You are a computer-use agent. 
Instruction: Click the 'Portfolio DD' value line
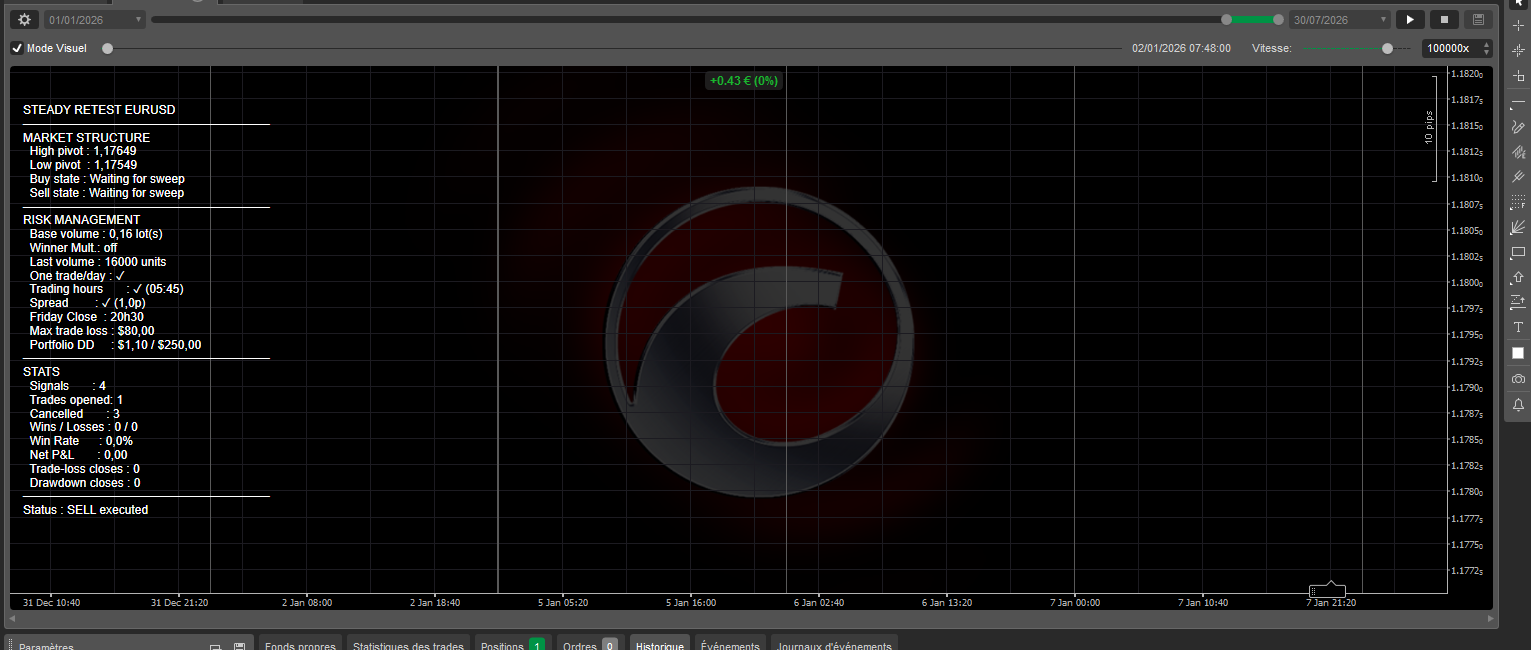click(115, 345)
